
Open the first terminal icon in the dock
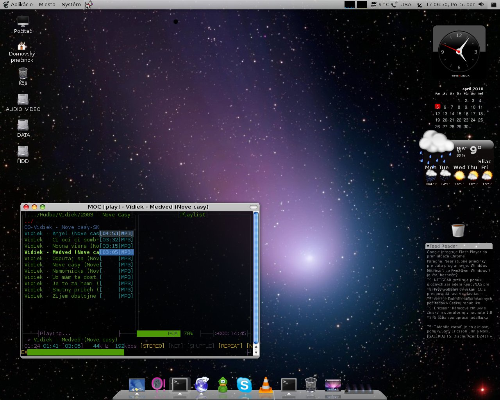[180, 385]
